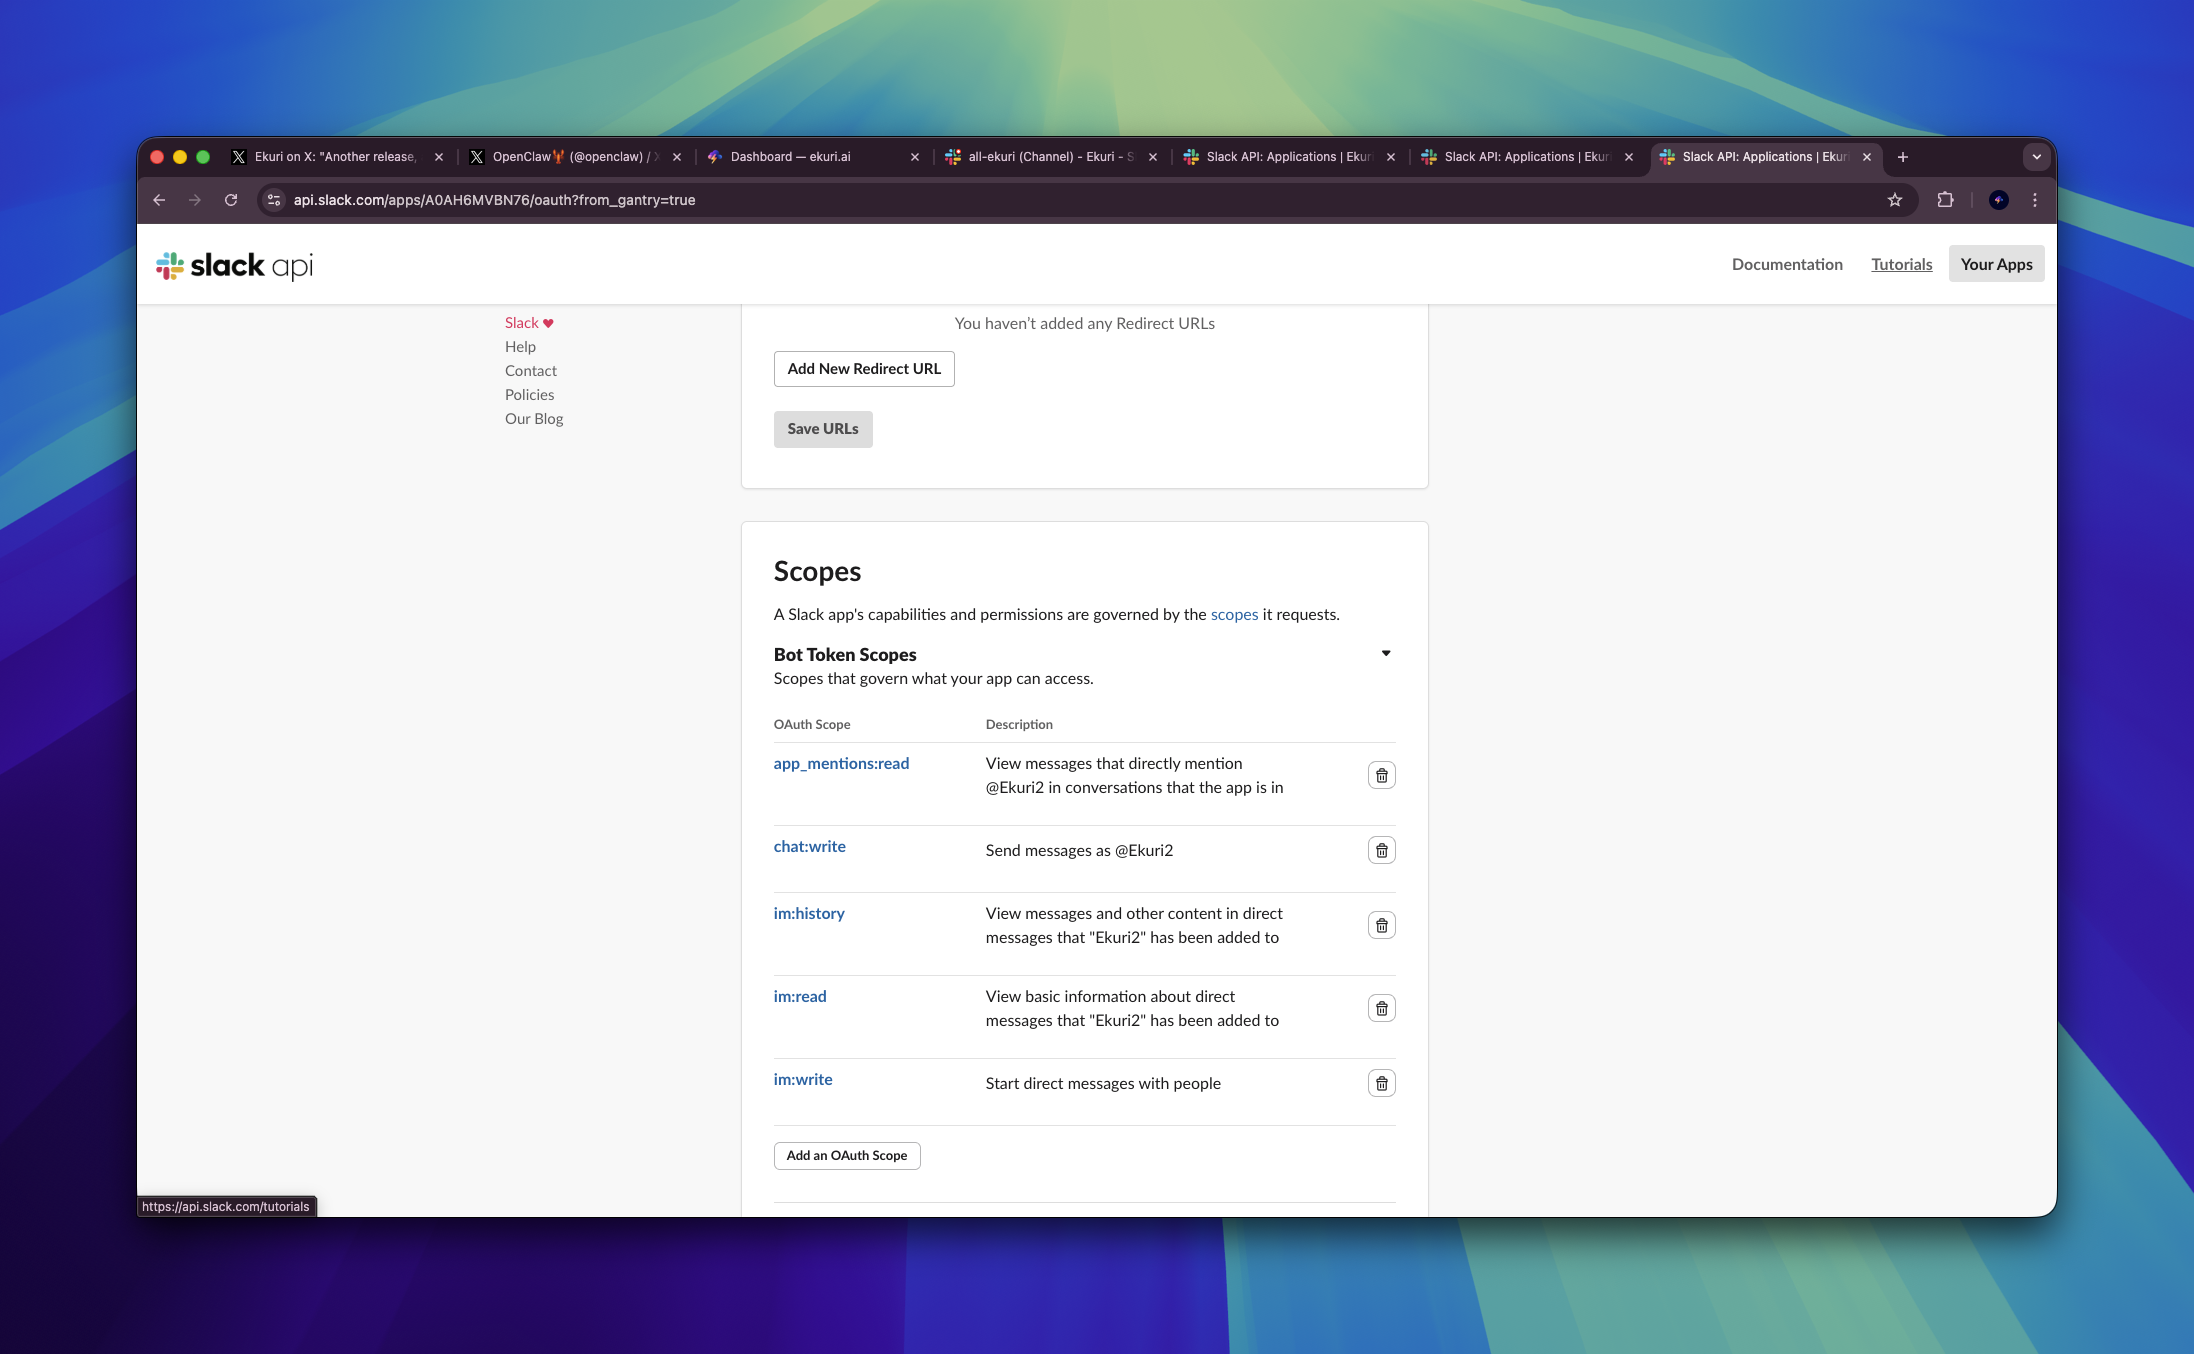This screenshot has width=2194, height=1354.
Task: Collapse the Bot Token Scopes section arrow
Action: 1386,654
